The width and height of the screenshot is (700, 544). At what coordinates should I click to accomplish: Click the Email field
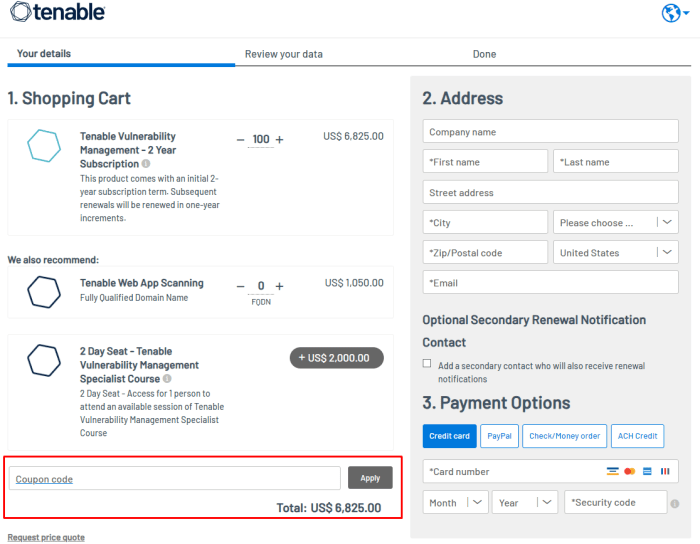click(550, 282)
